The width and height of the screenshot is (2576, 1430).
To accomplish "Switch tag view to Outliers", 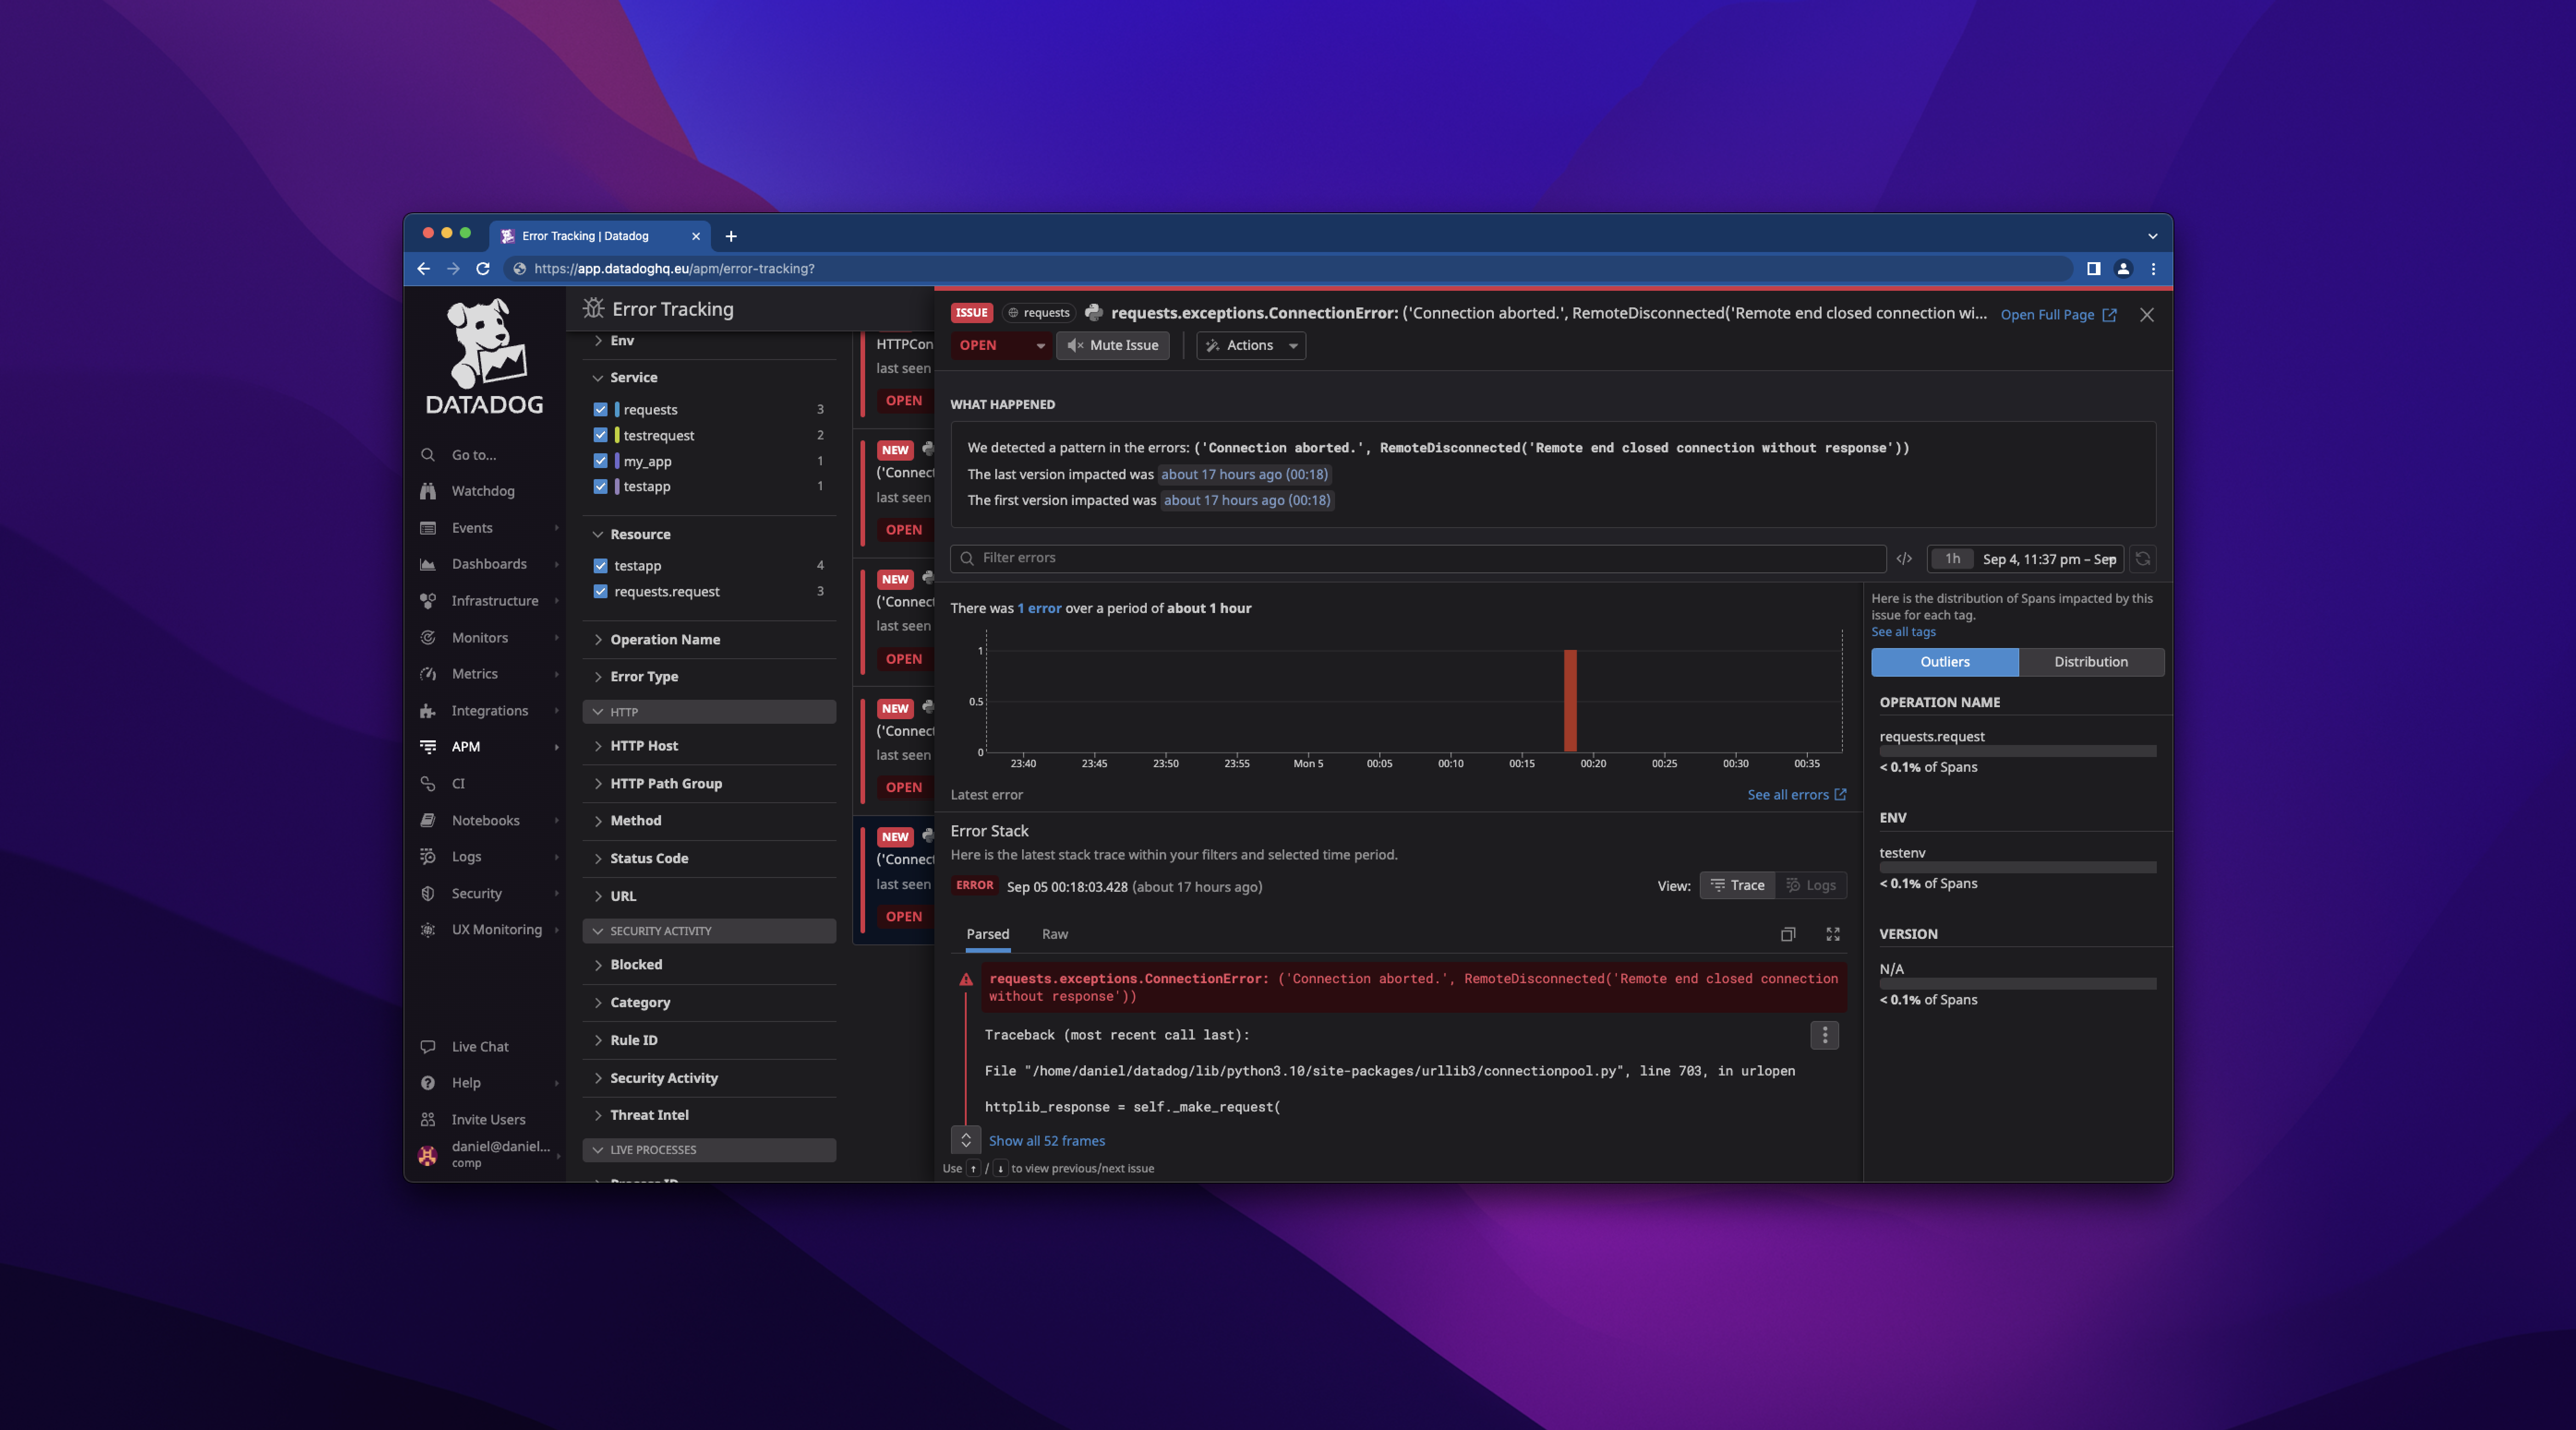I will pyautogui.click(x=1945, y=662).
